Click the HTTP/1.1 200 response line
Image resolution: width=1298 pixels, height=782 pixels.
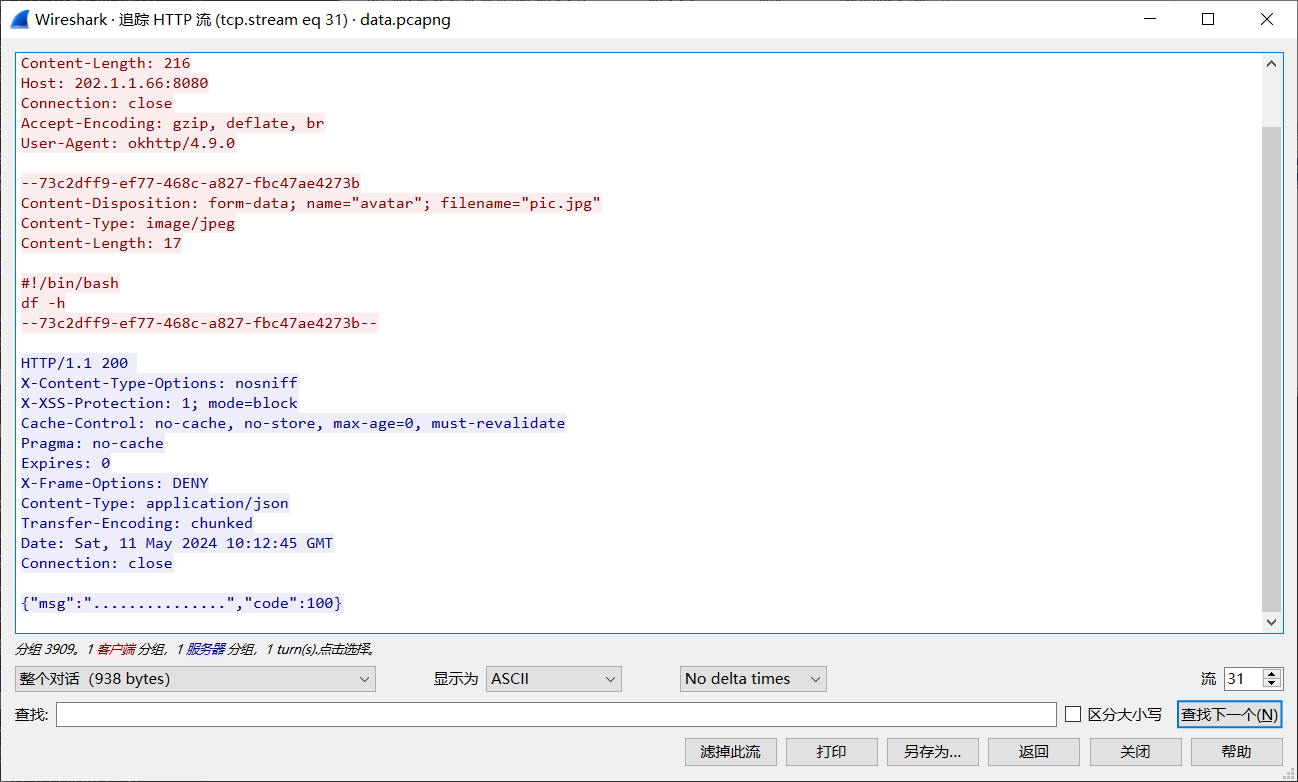click(79, 363)
